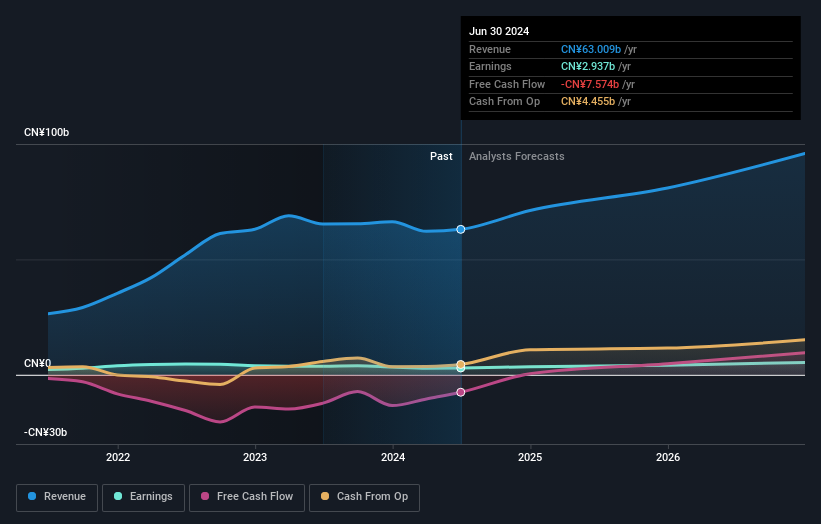This screenshot has width=821, height=524.
Task: Click the -CN¥30b y-axis label
Action: 46,432
